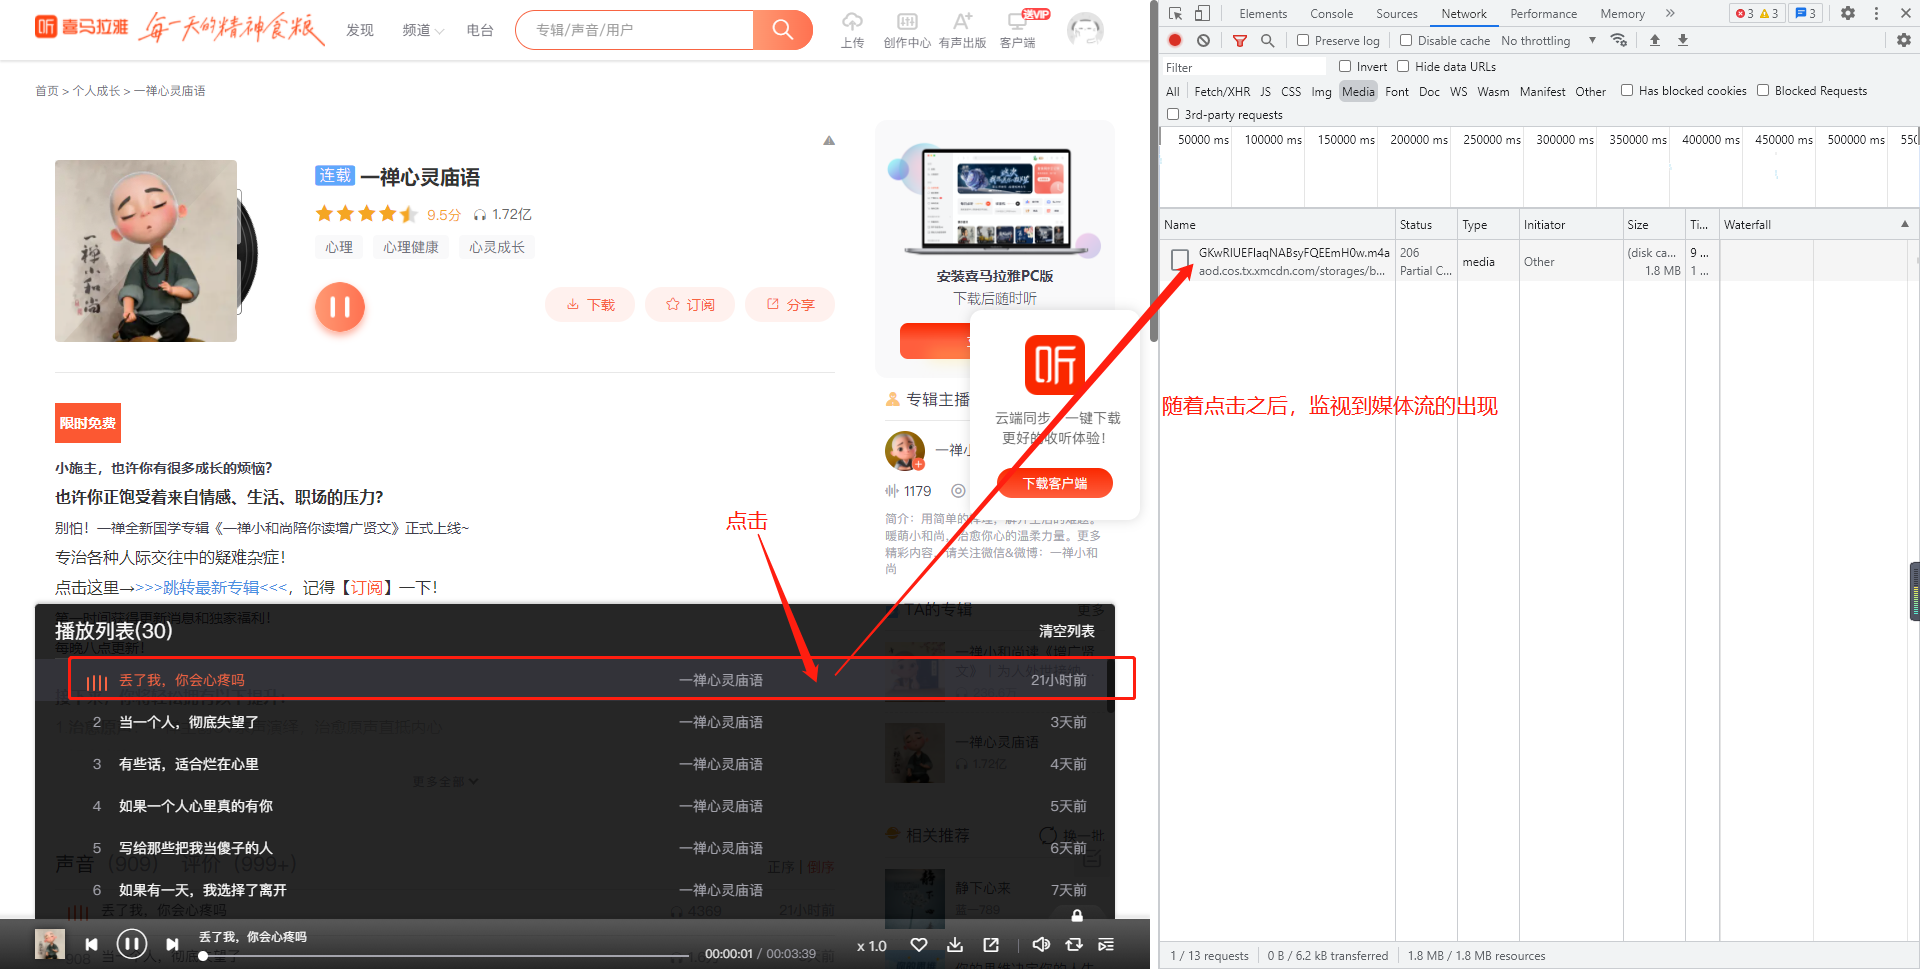Click the Import HAR upload arrow

[1655, 40]
